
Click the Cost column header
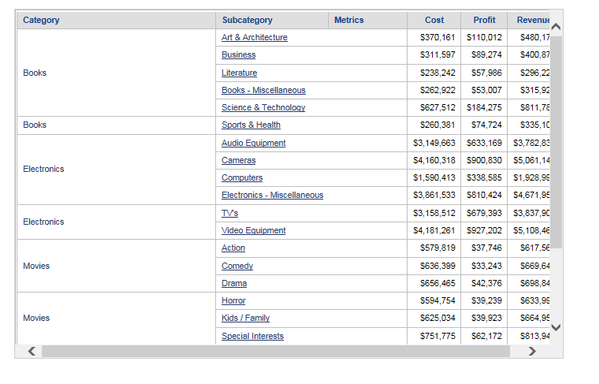pos(434,20)
